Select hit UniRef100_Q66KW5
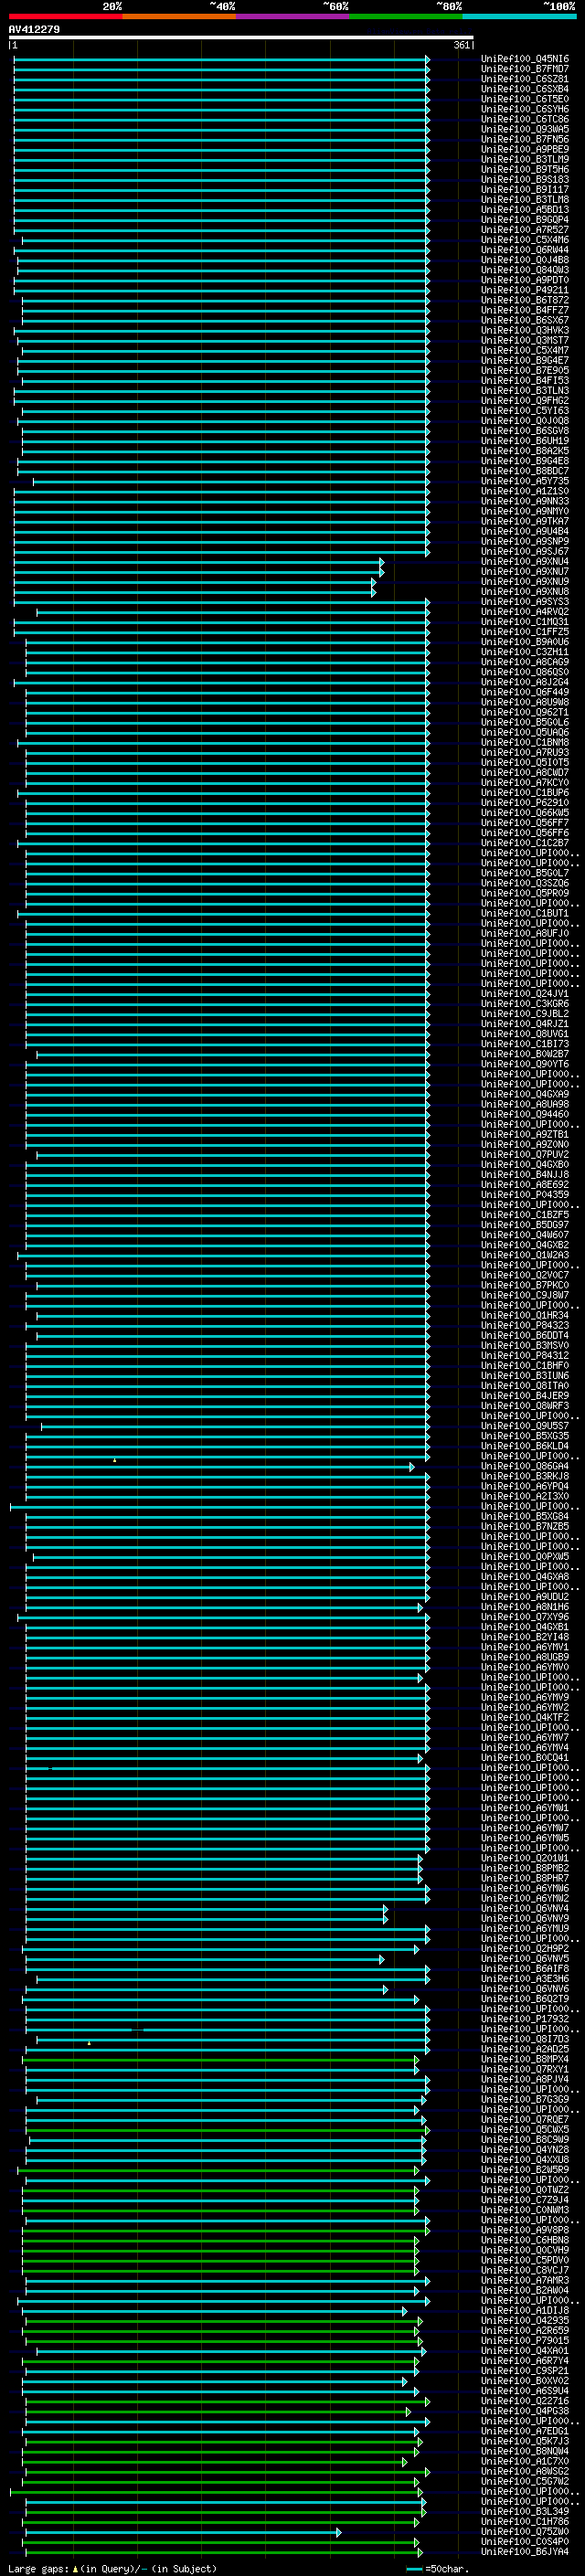The height and width of the screenshot is (2576, 585). (525, 812)
